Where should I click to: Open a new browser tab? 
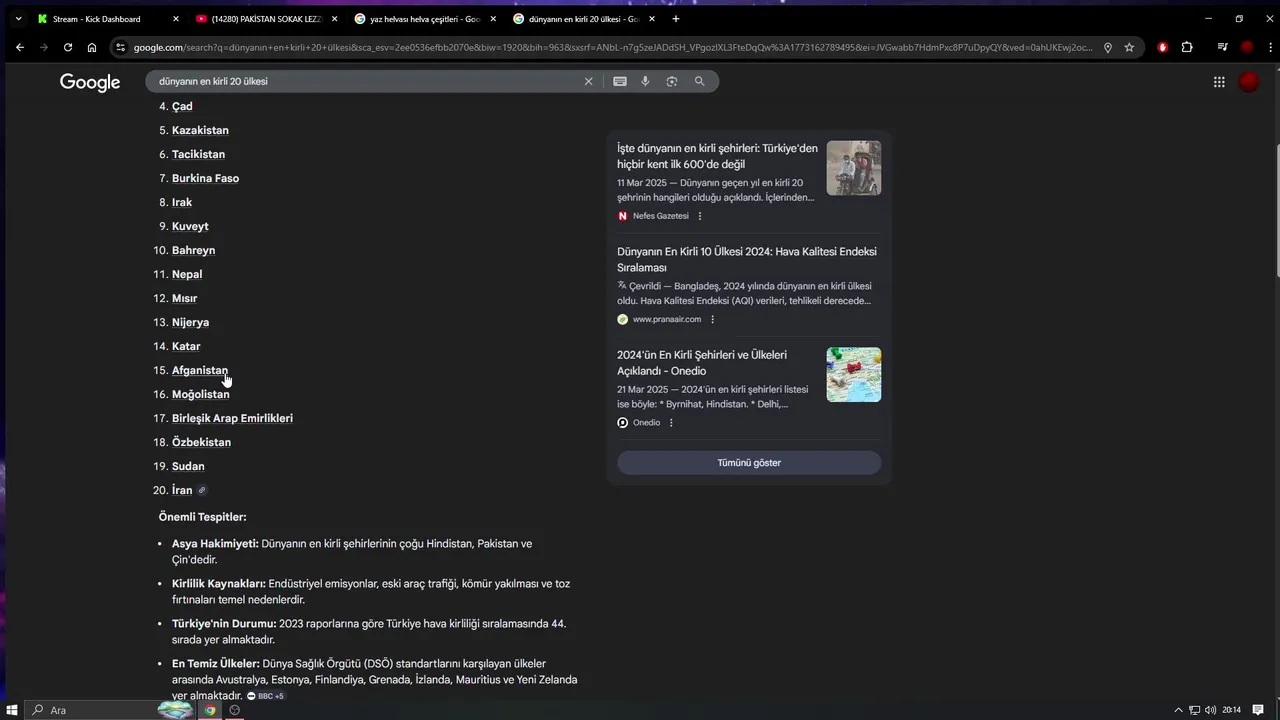click(x=676, y=19)
